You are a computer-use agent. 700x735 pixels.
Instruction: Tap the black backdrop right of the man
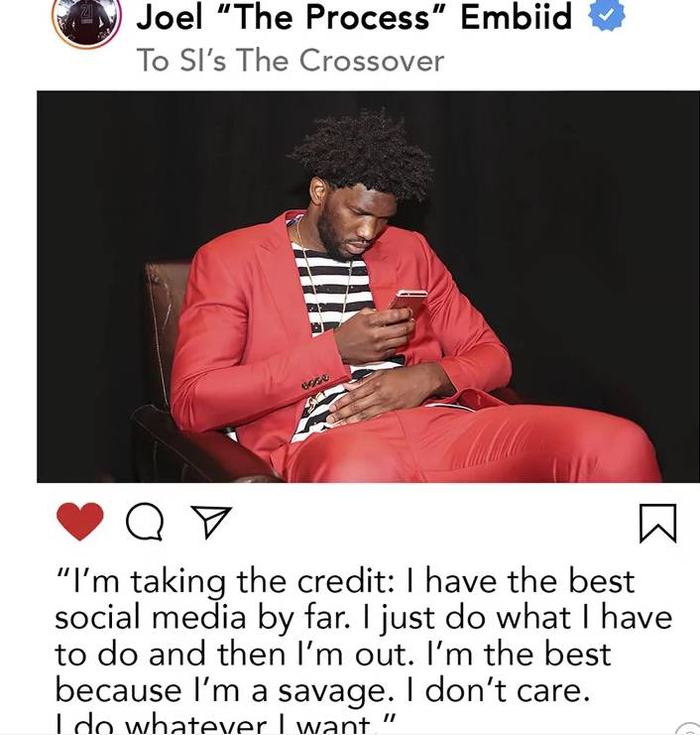(x=586, y=234)
